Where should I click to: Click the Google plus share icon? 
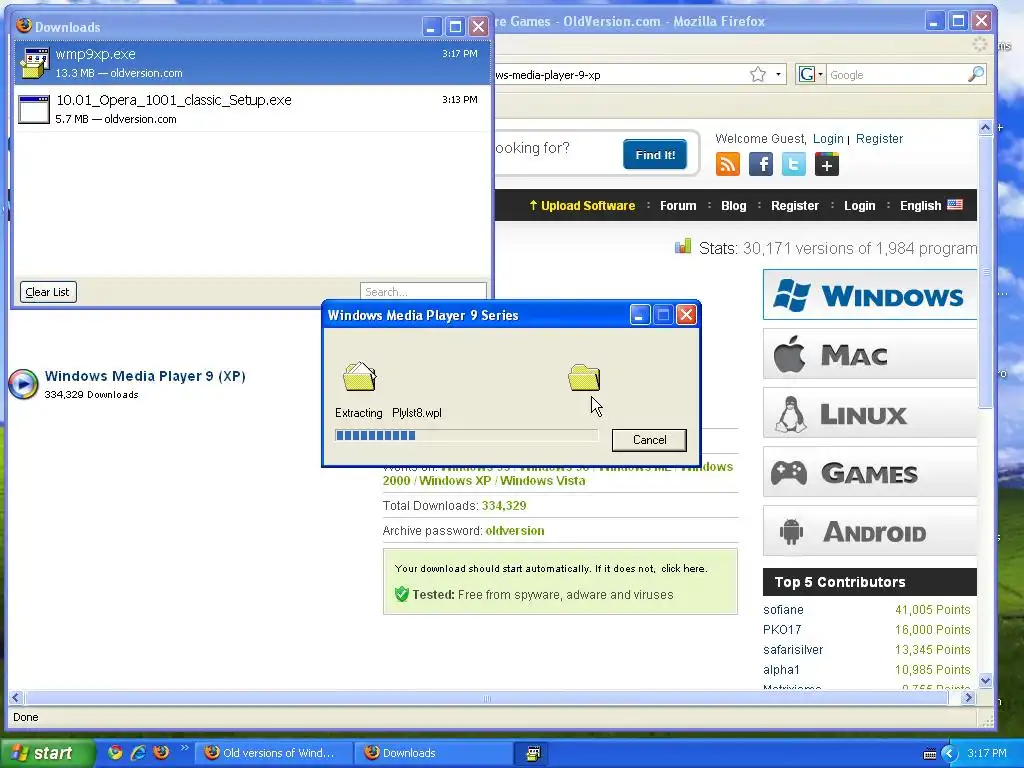(x=826, y=164)
